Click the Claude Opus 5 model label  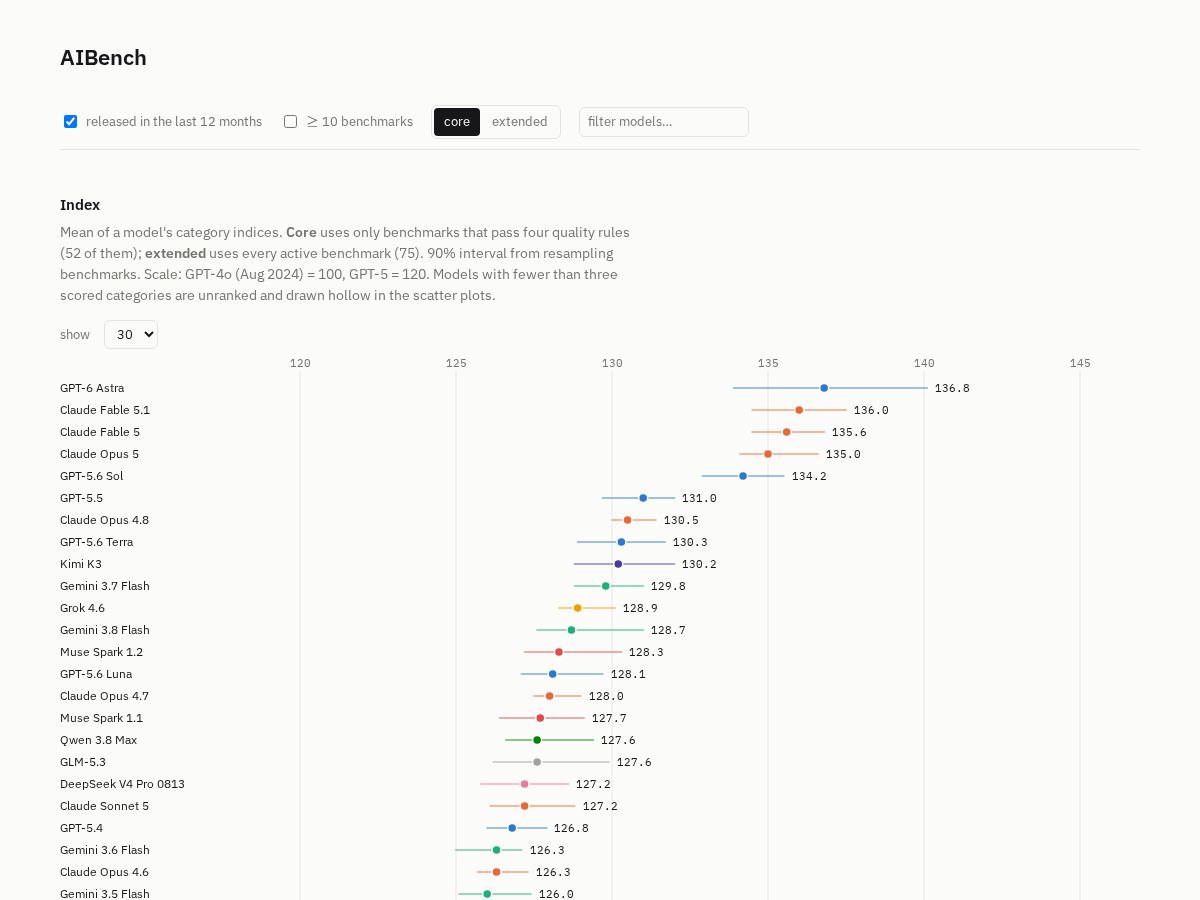pos(100,454)
